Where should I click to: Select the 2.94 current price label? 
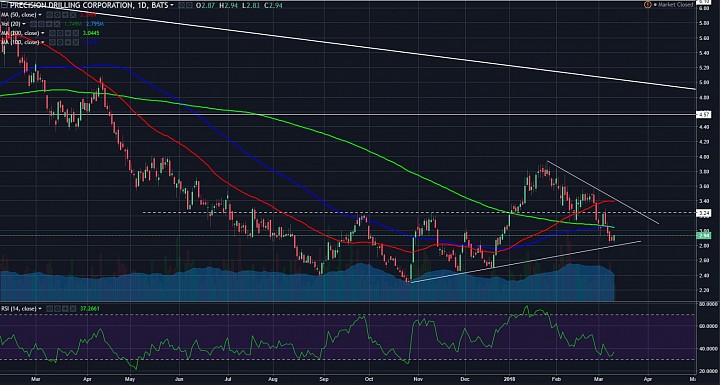tap(705, 236)
